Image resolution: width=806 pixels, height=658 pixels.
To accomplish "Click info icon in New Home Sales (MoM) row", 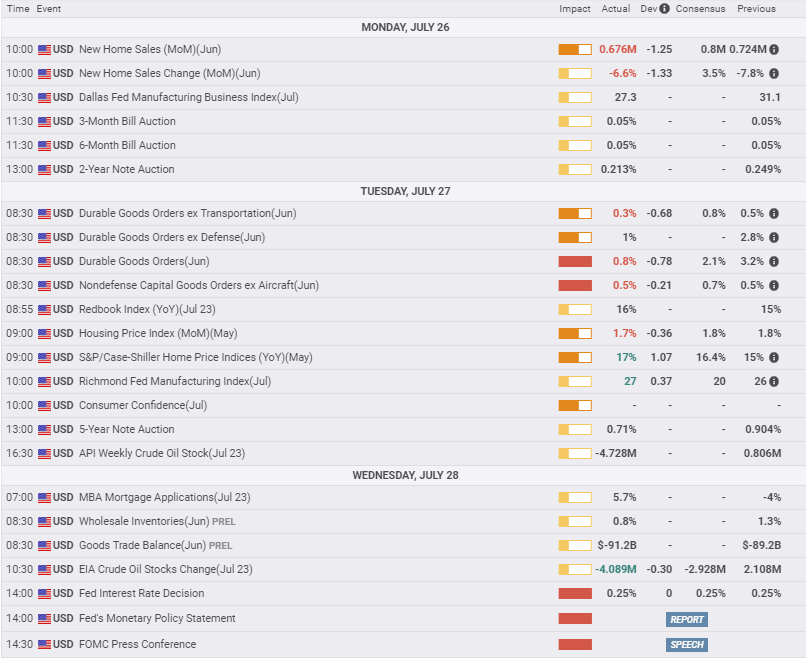I will pos(774,49).
